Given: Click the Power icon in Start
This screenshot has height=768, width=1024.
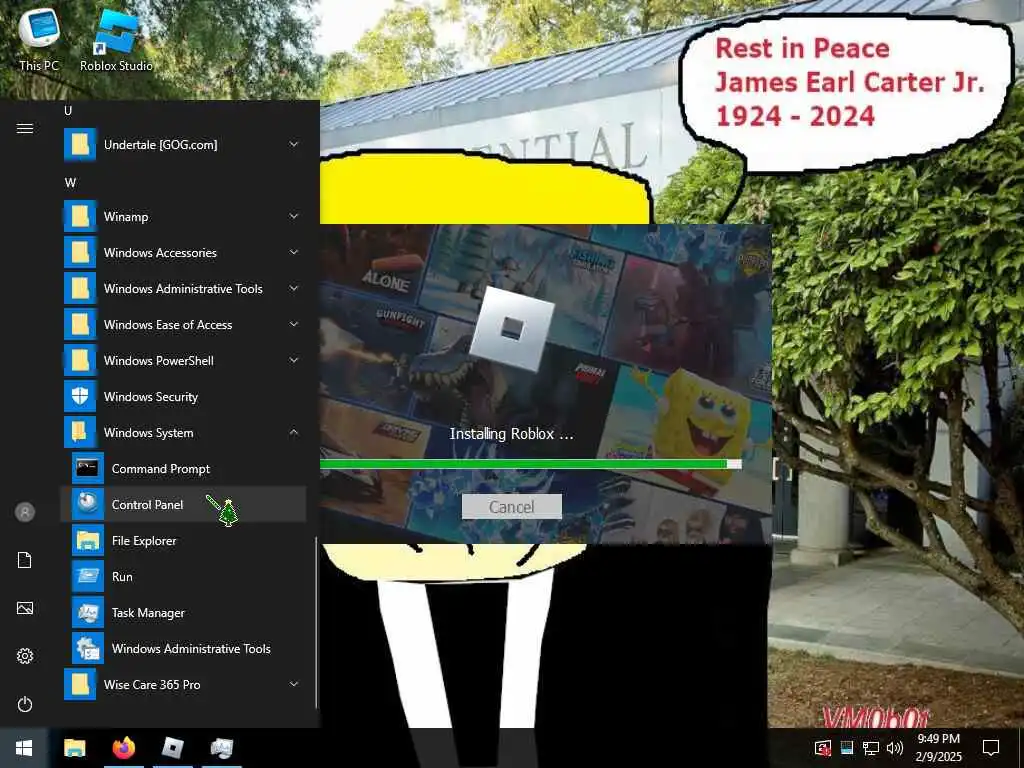Looking at the screenshot, I should [25, 704].
